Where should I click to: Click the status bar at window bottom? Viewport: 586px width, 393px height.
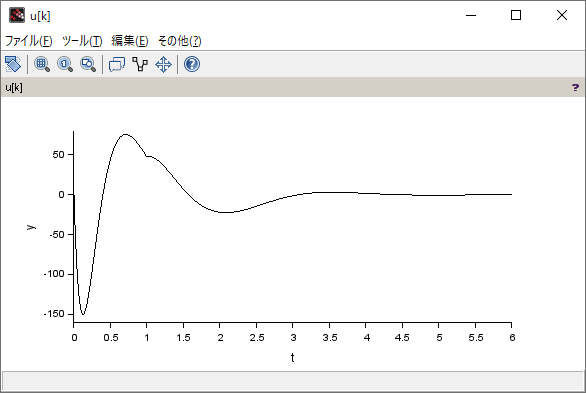293,381
